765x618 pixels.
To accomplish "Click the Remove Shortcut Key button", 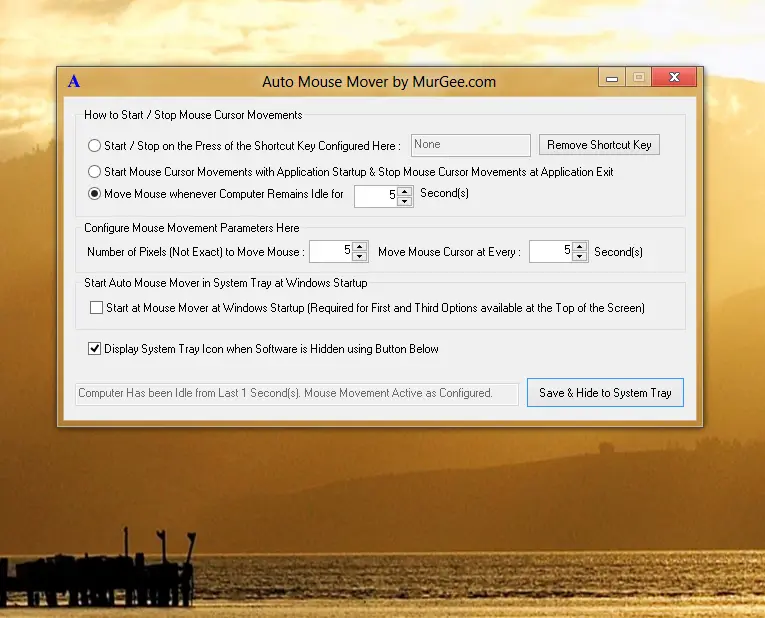I will (599, 145).
